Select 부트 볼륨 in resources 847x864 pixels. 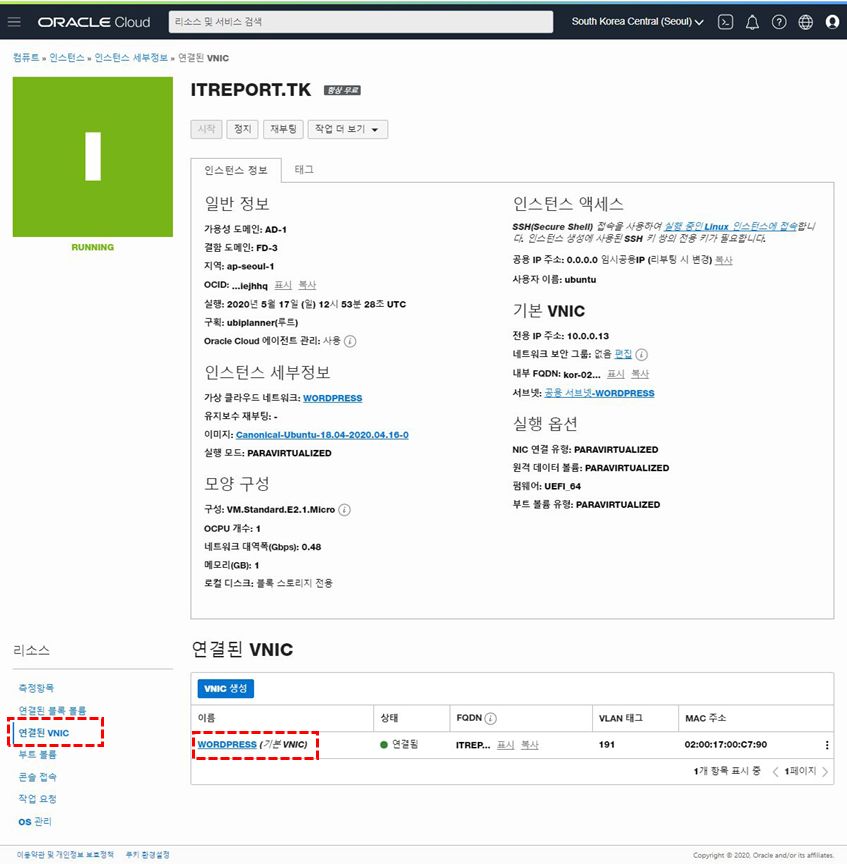(37, 754)
